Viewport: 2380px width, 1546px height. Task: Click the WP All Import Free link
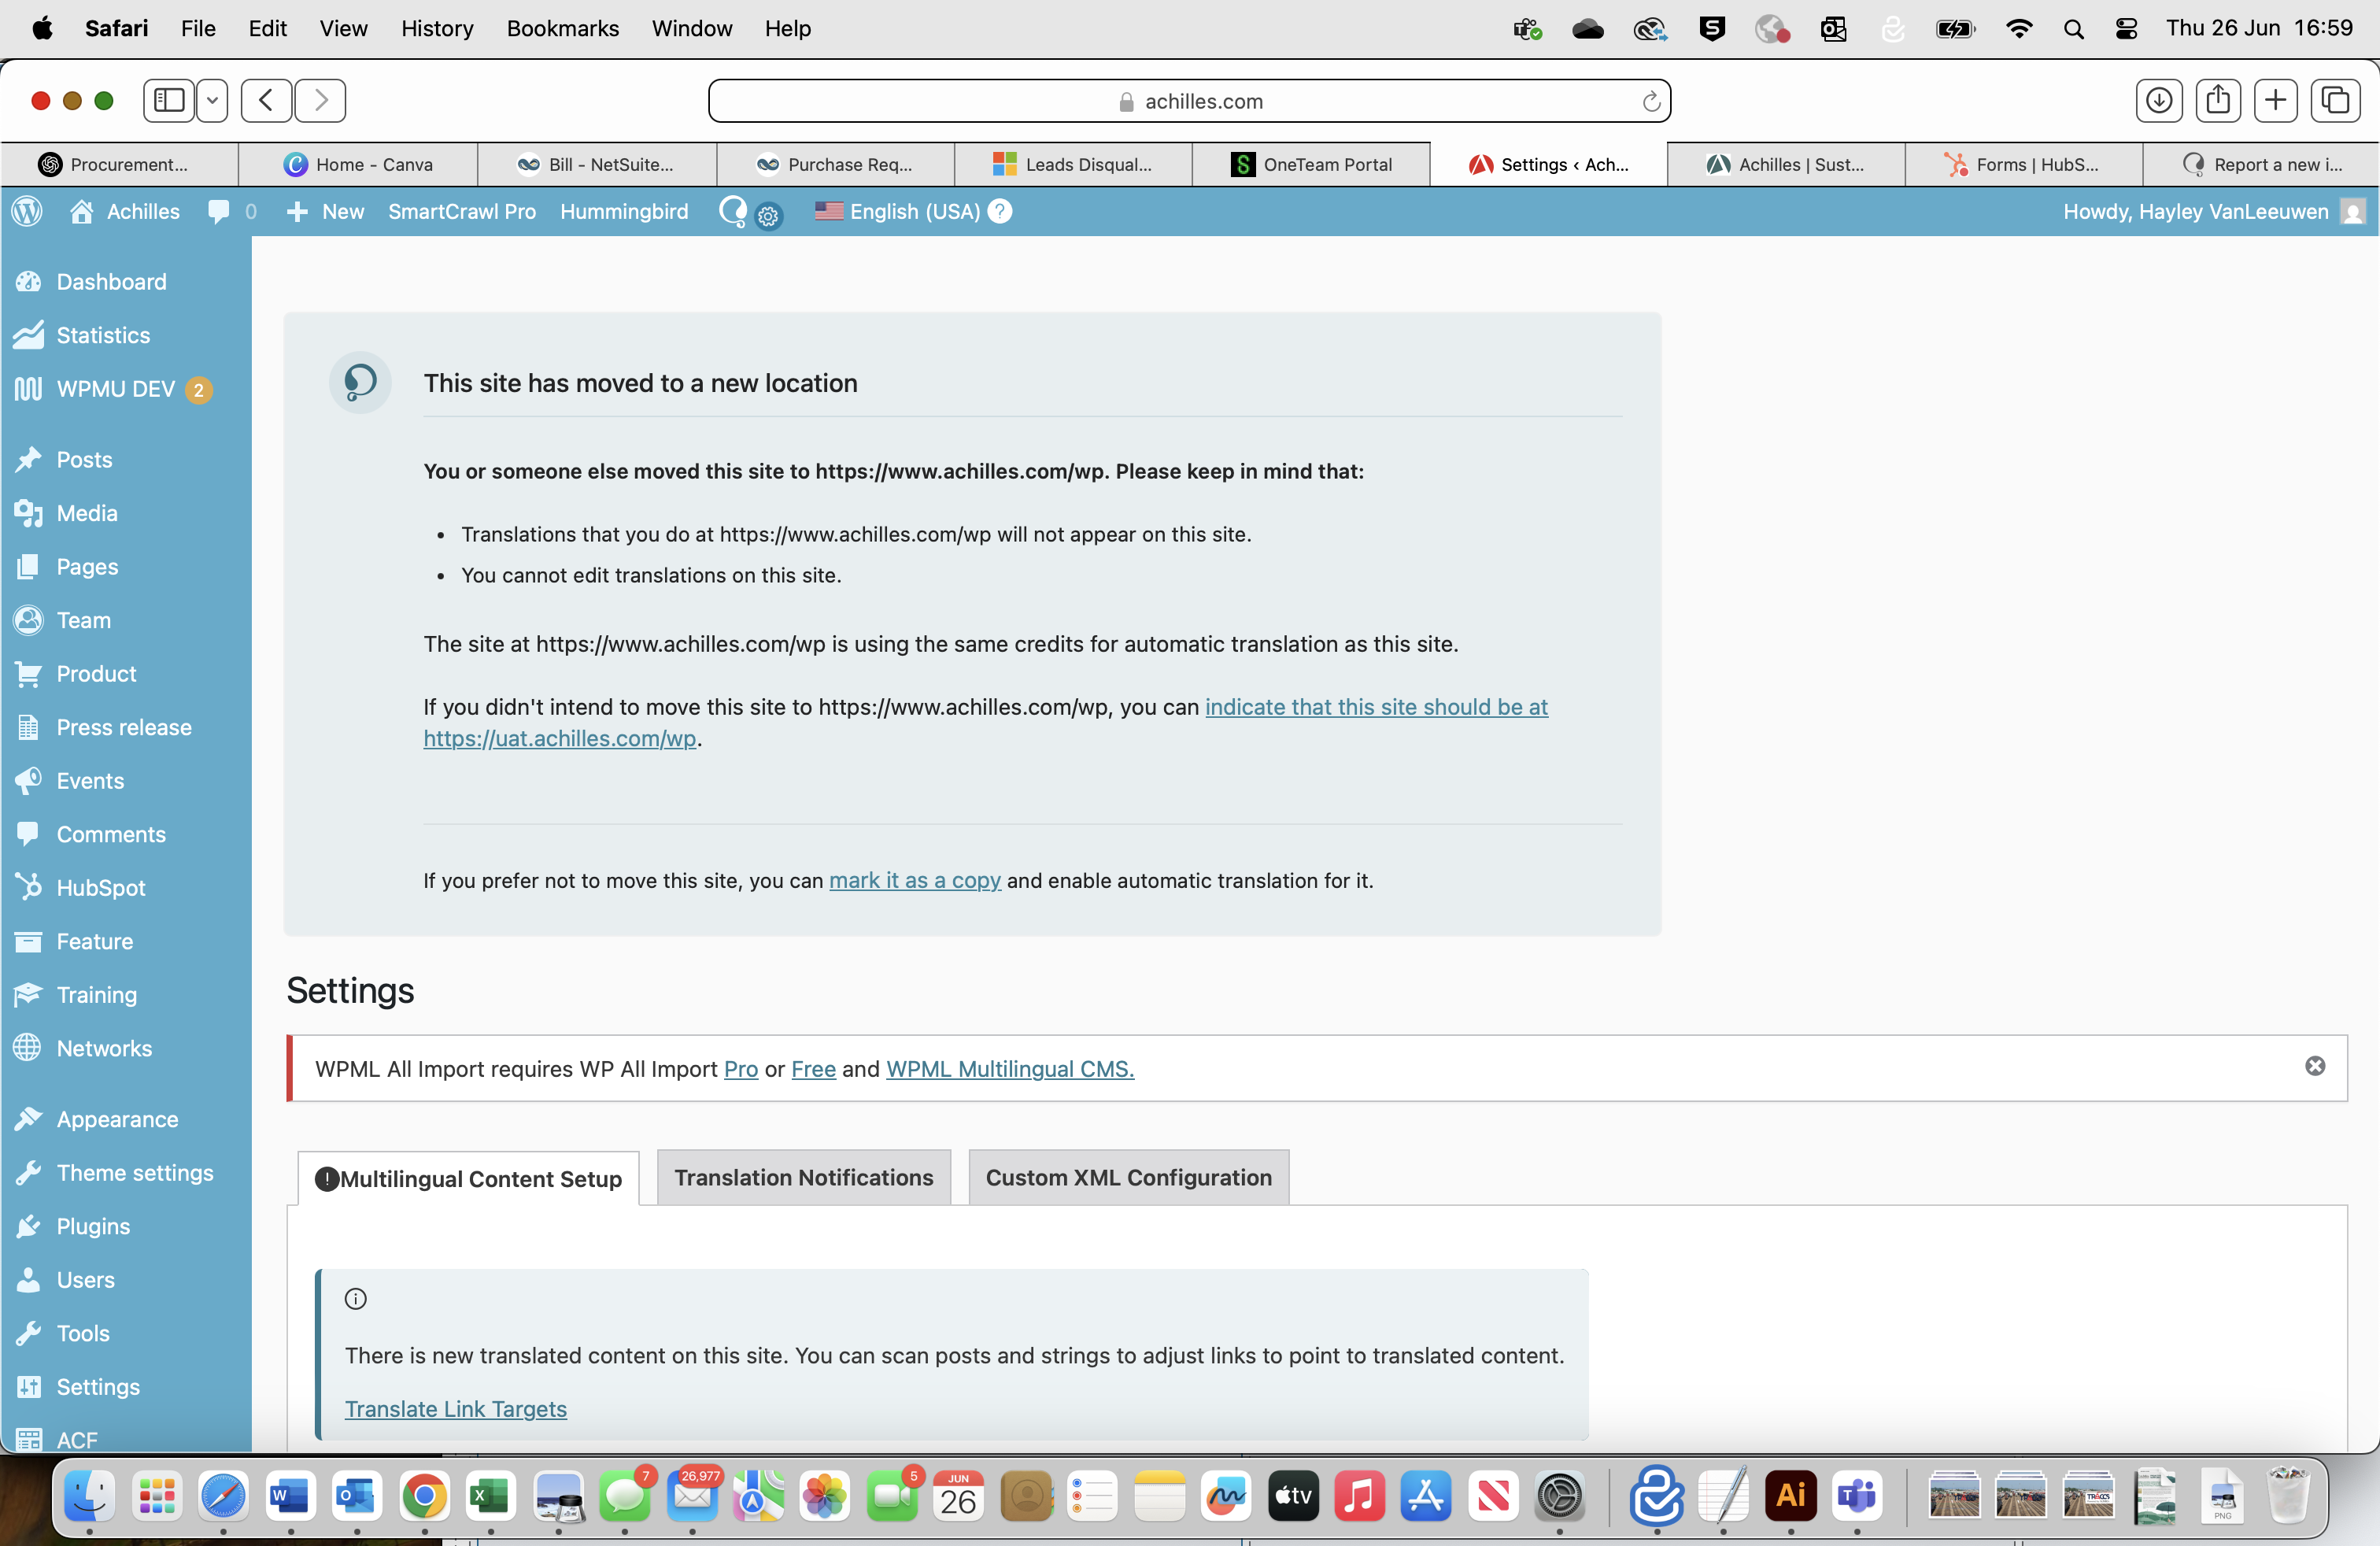(x=813, y=1069)
